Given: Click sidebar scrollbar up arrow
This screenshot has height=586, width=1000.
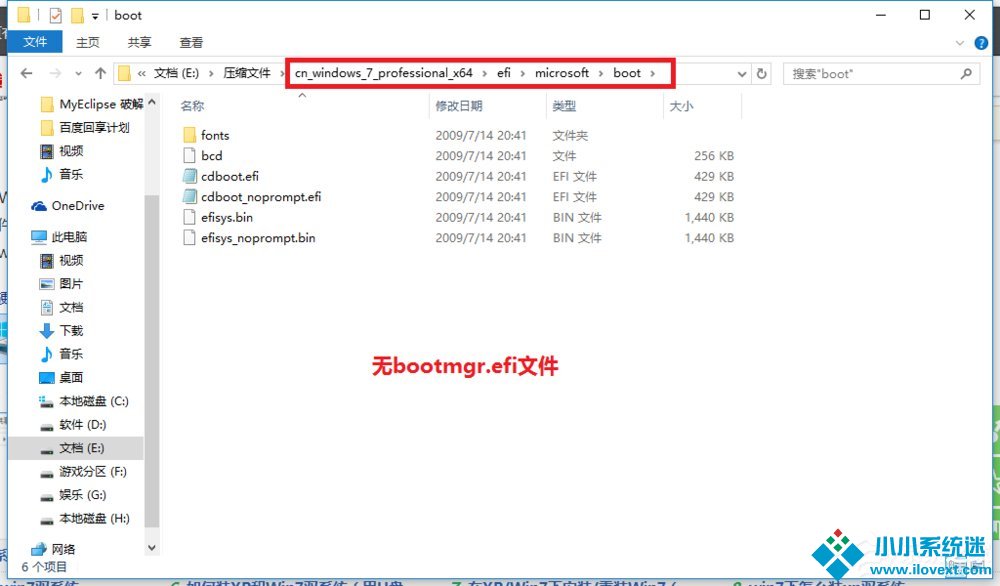Looking at the screenshot, I should [x=152, y=102].
